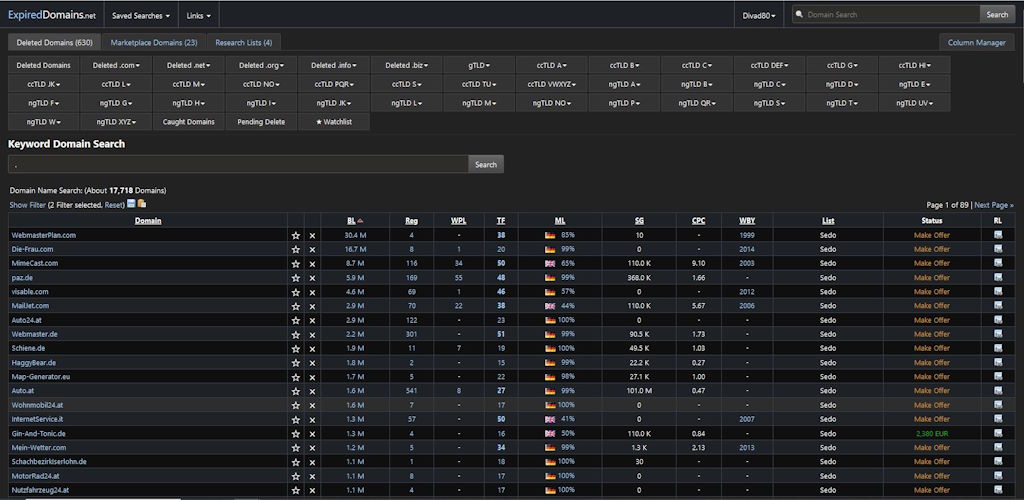Switch to Marketplace Domains (23) tab
Image resolution: width=1024 pixels, height=500 pixels.
(154, 42)
